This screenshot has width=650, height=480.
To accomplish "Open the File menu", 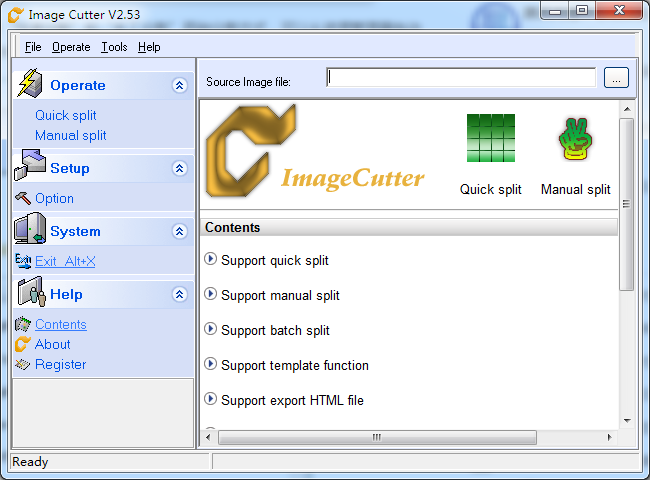I will point(33,47).
